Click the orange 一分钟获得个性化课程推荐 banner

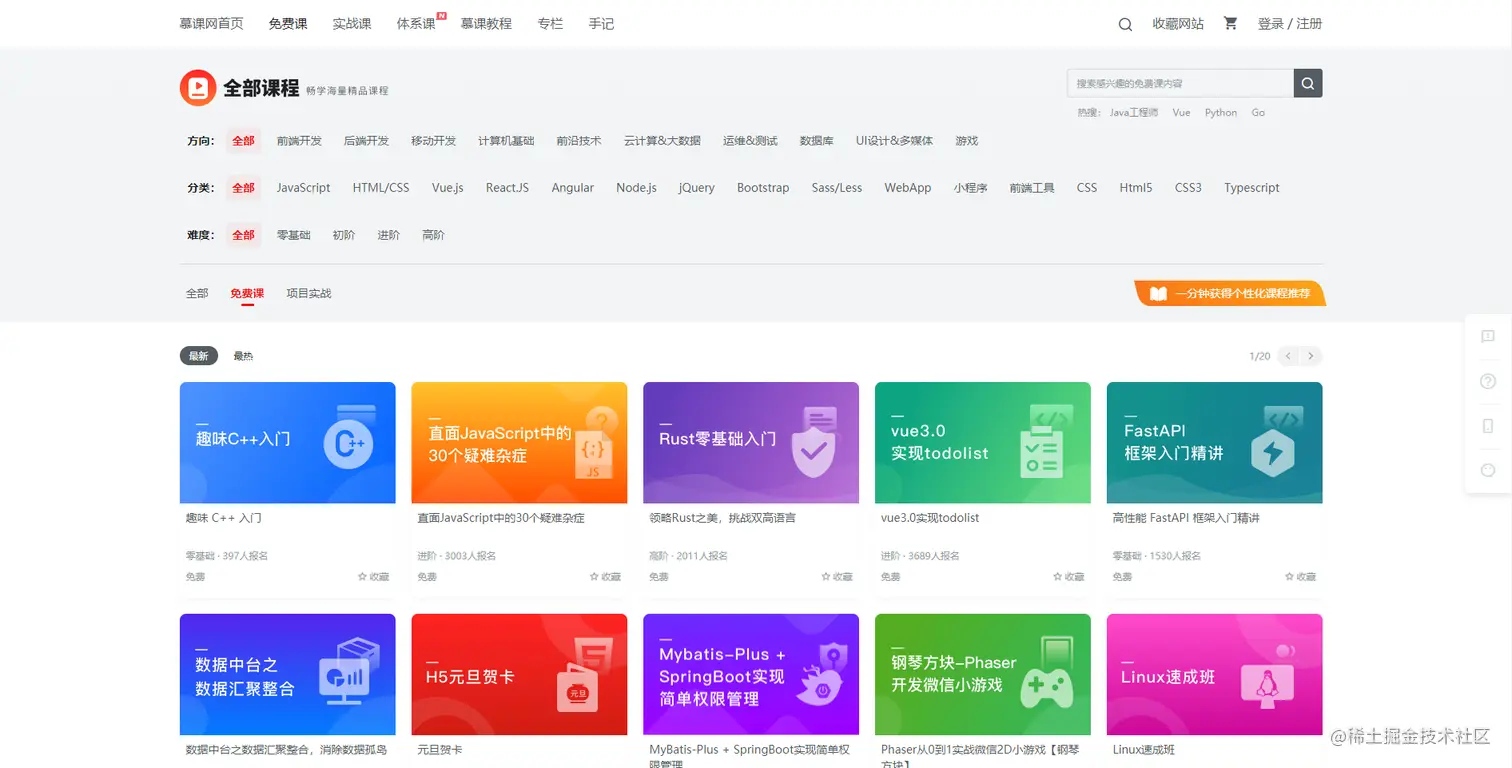tap(1230, 293)
